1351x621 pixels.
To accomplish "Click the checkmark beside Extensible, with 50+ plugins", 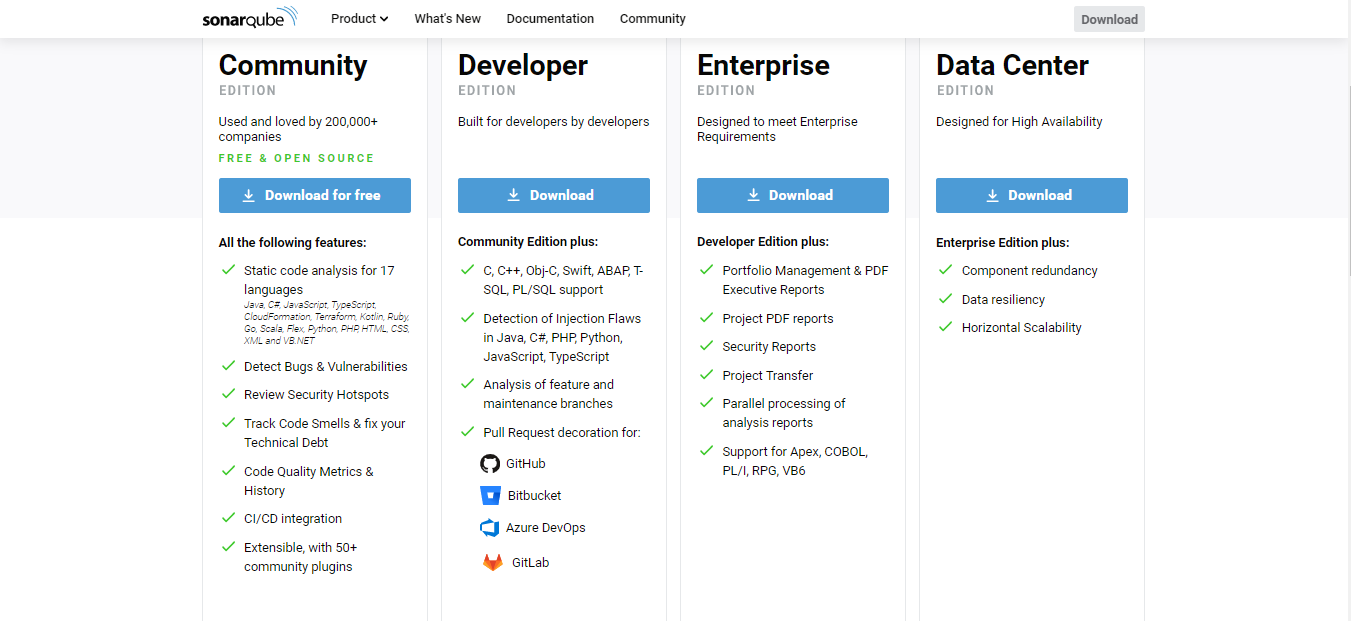I will pos(228,547).
